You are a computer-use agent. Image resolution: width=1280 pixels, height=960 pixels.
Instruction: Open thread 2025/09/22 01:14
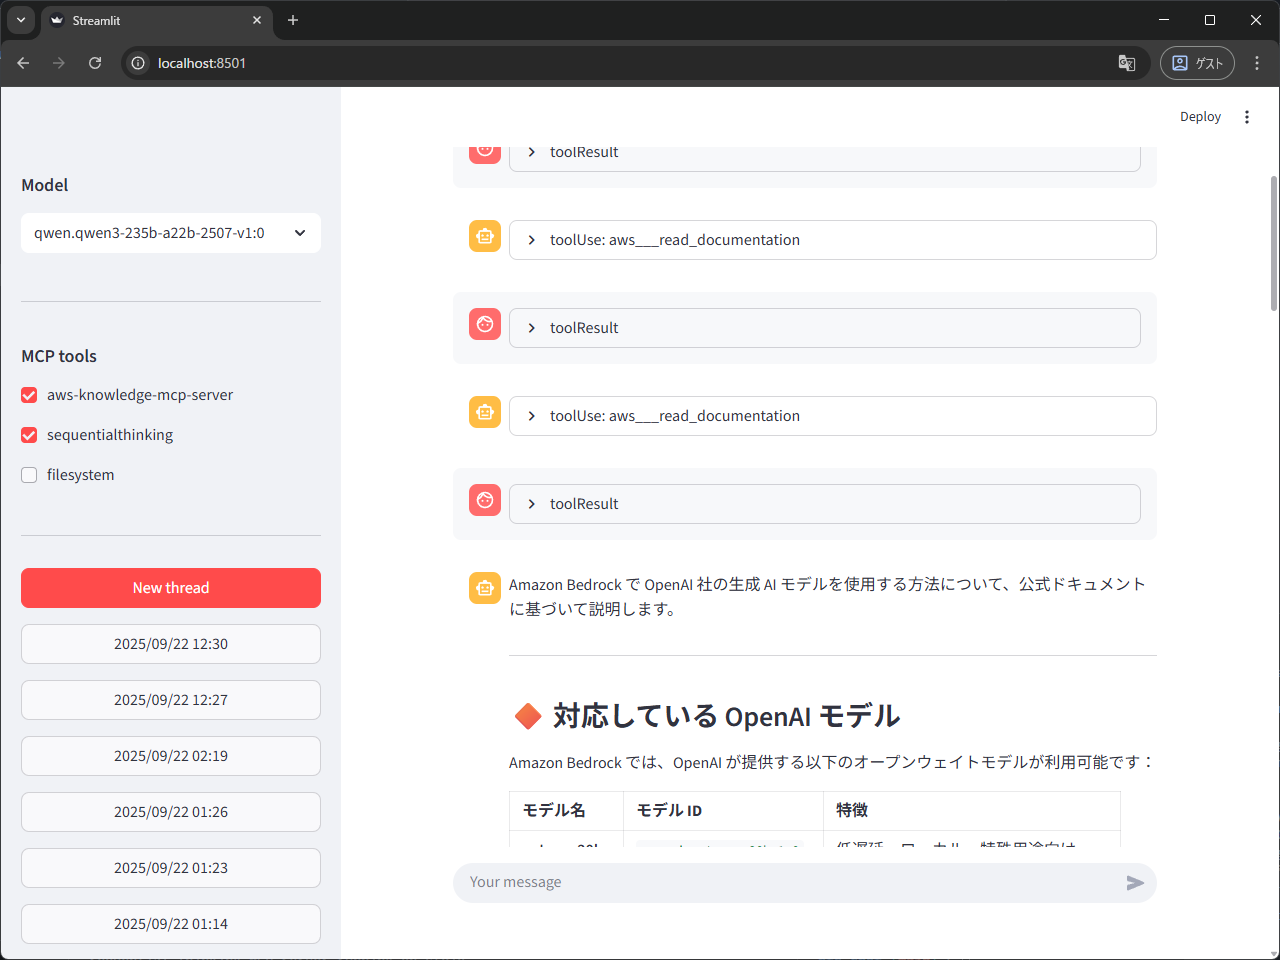(x=171, y=924)
